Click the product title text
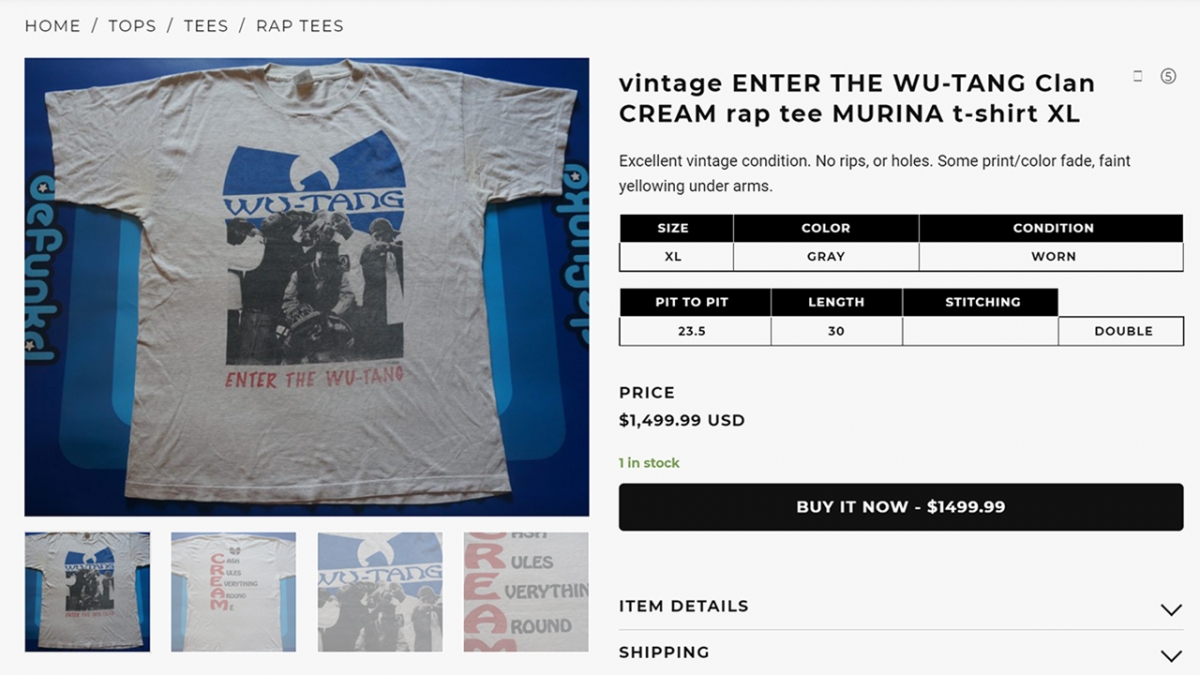The height and width of the screenshot is (675, 1200). pyautogui.click(x=857, y=98)
